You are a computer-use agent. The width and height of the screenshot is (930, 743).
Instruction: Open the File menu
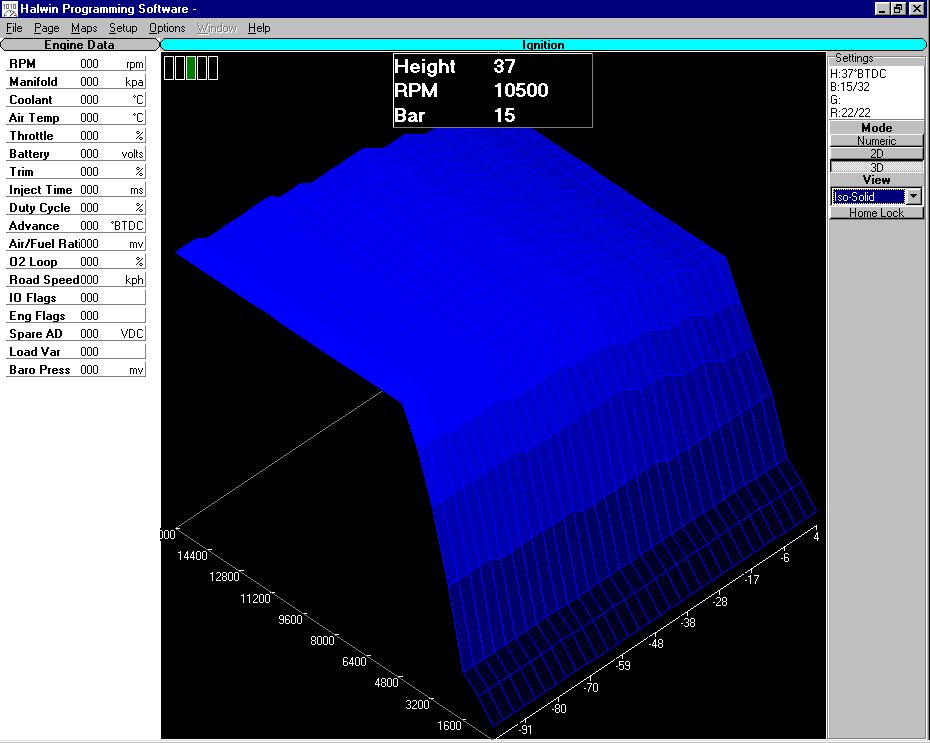click(14, 28)
